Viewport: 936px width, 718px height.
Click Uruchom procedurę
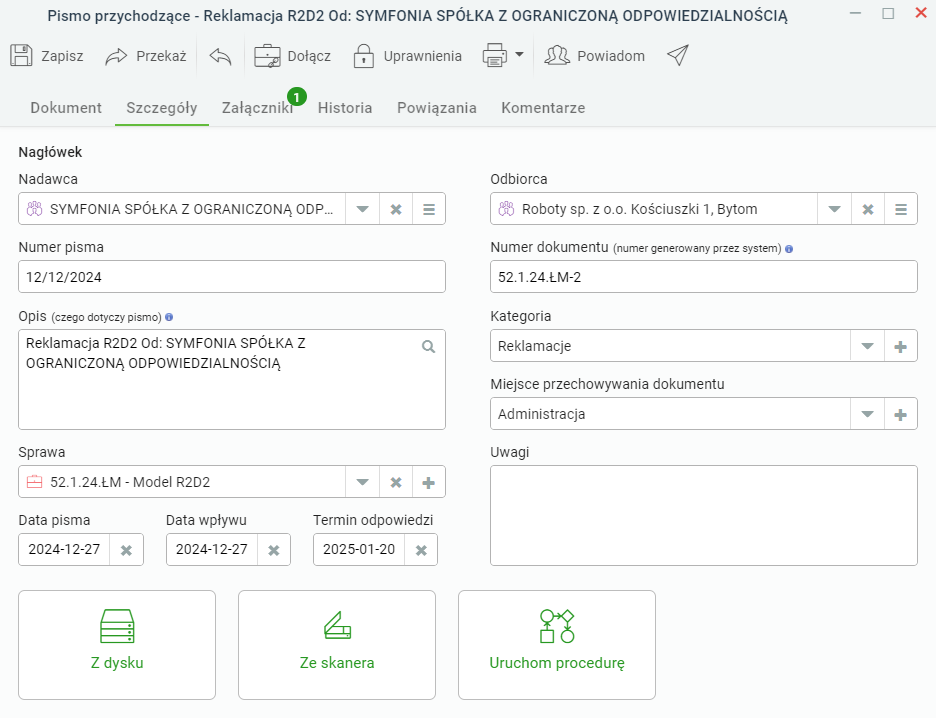557,645
